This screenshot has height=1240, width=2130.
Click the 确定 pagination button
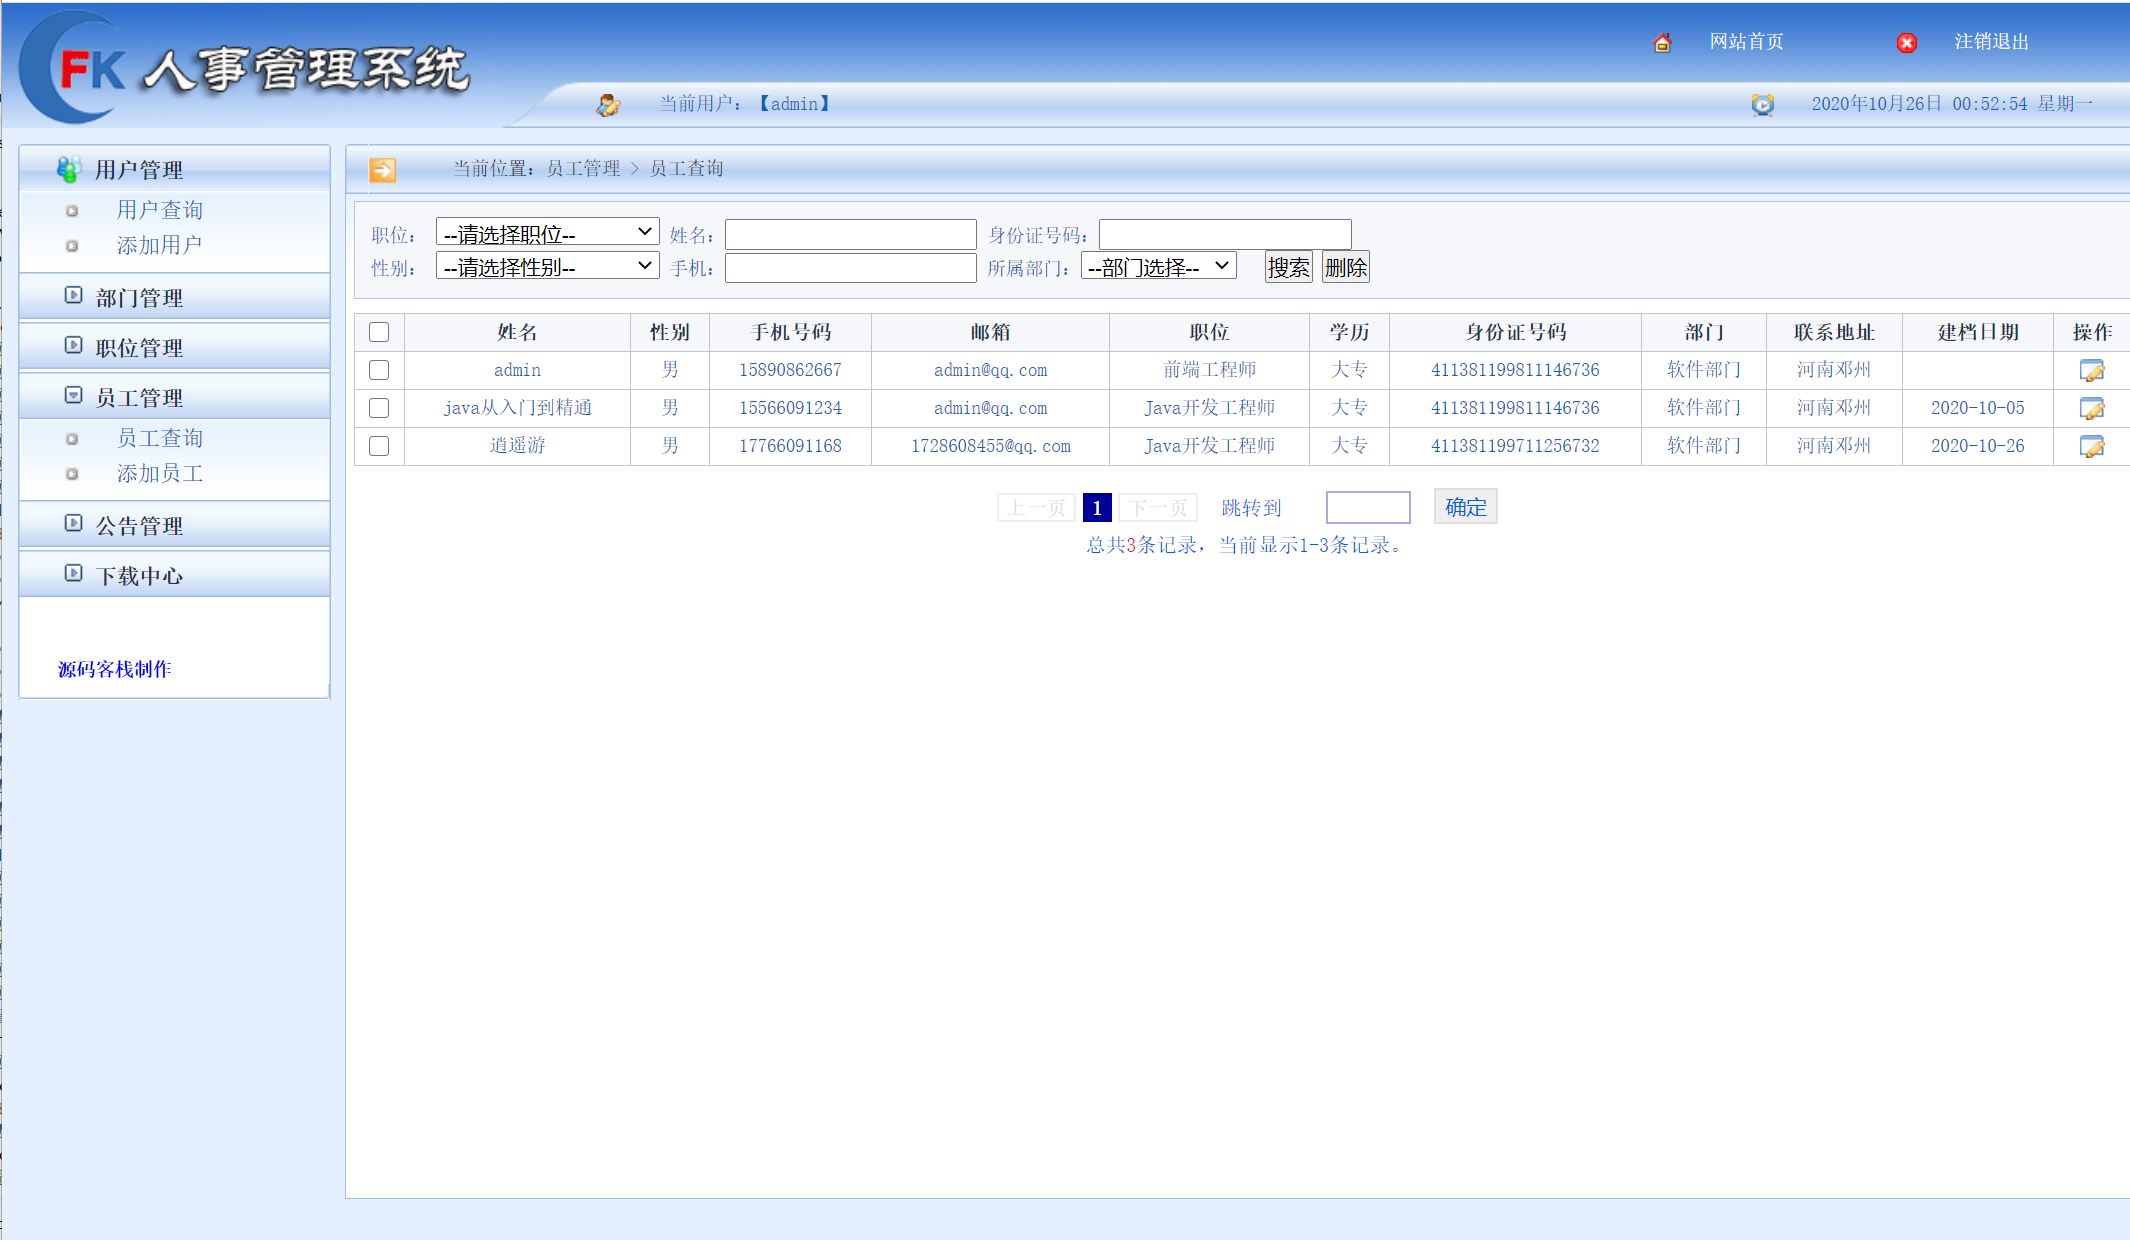pos(1465,507)
